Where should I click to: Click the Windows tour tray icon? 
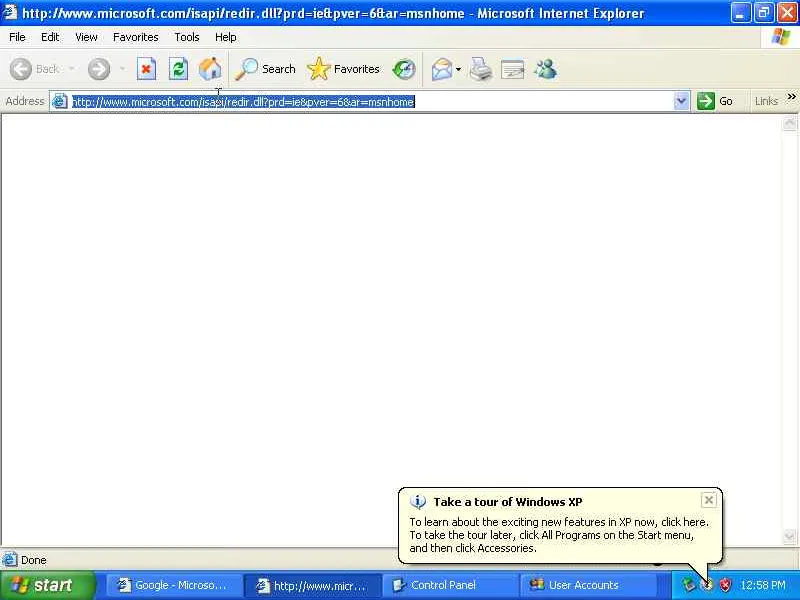point(707,585)
